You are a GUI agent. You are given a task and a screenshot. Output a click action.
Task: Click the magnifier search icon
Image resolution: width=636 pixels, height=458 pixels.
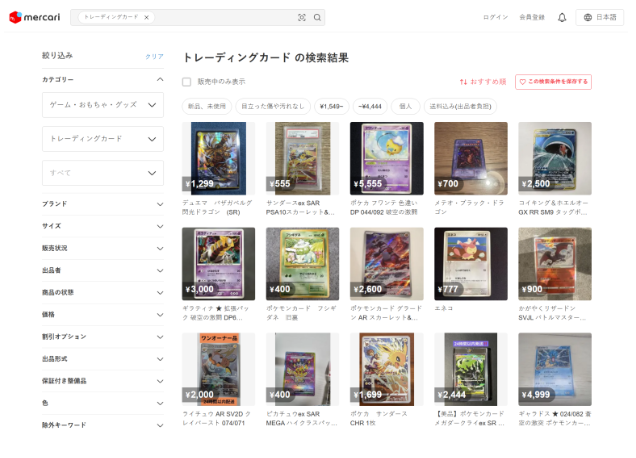point(317,17)
